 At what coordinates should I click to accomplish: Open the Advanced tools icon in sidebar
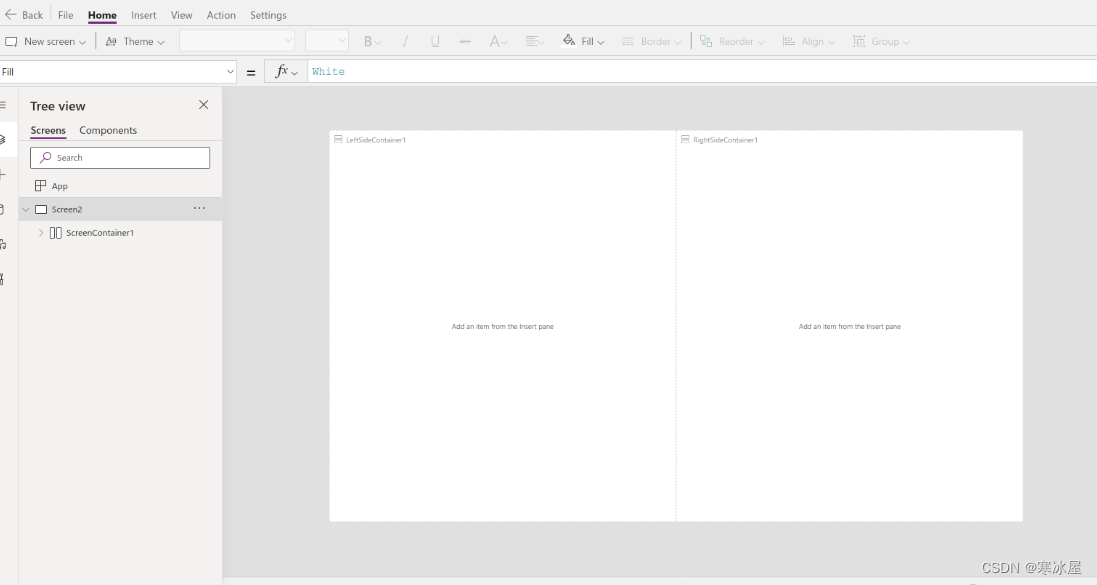point(3,279)
